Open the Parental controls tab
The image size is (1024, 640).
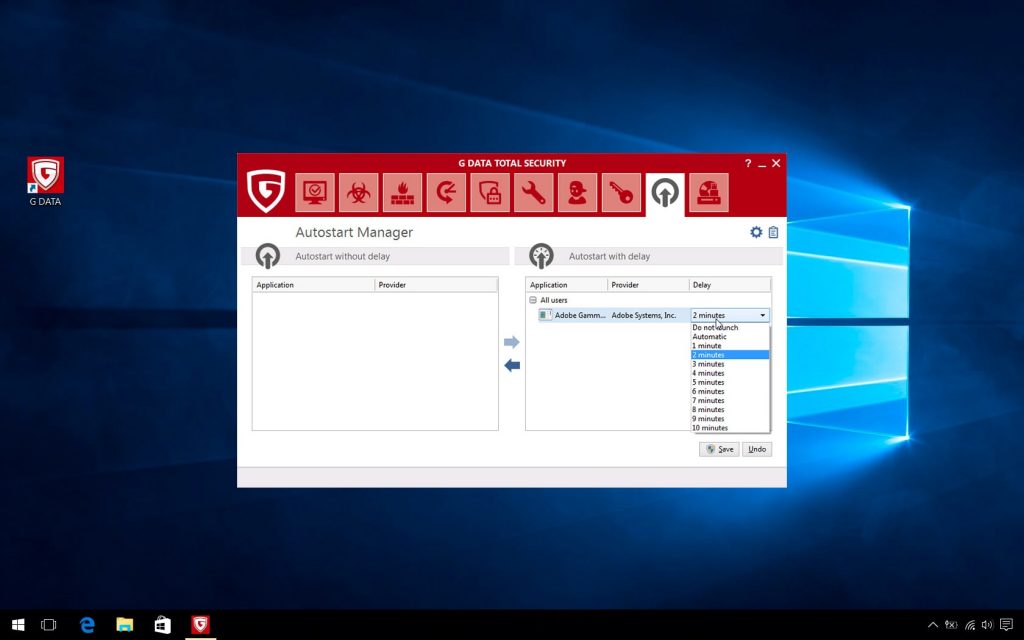click(577, 193)
